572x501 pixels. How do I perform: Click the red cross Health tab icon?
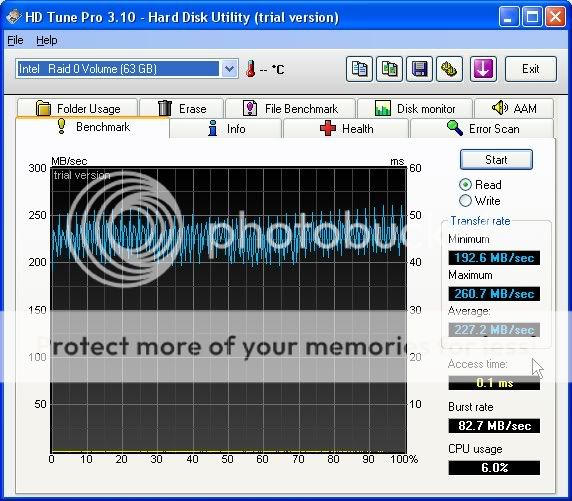click(328, 128)
